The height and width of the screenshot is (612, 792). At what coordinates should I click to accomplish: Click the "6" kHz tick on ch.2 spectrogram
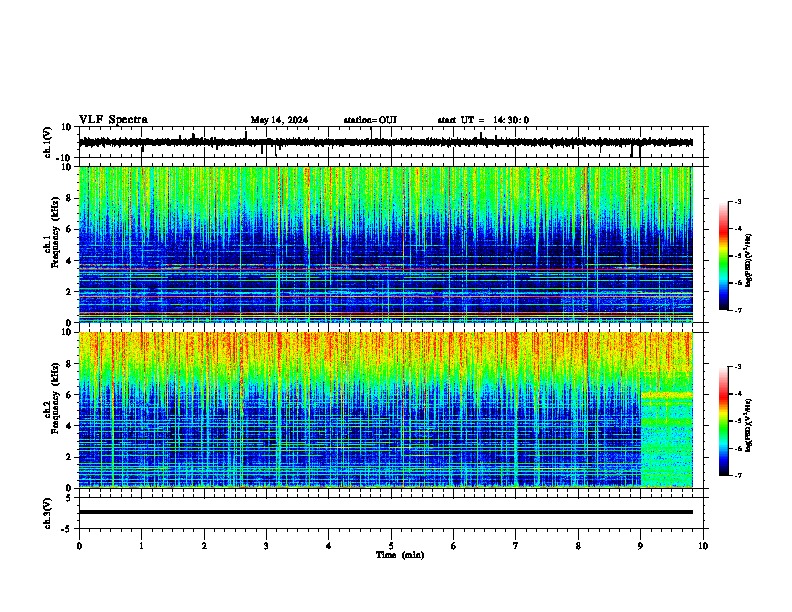click(70, 395)
